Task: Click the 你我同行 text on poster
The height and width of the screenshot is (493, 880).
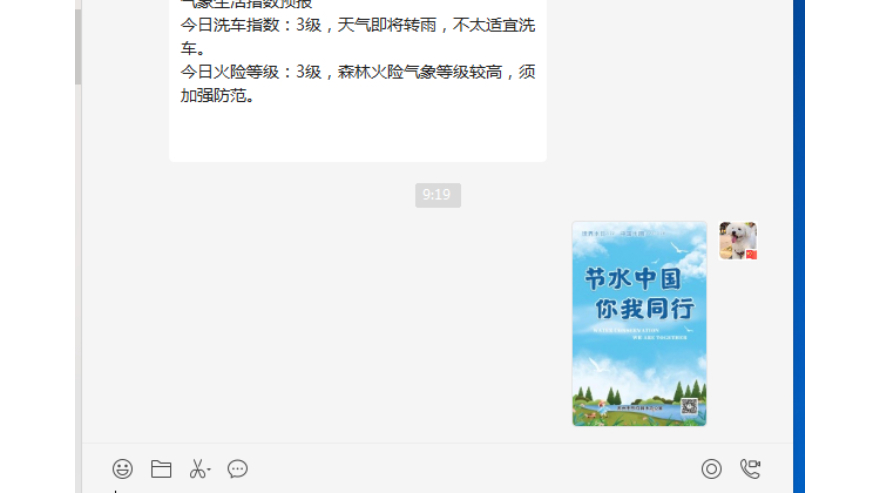Action: pyautogui.click(x=644, y=308)
